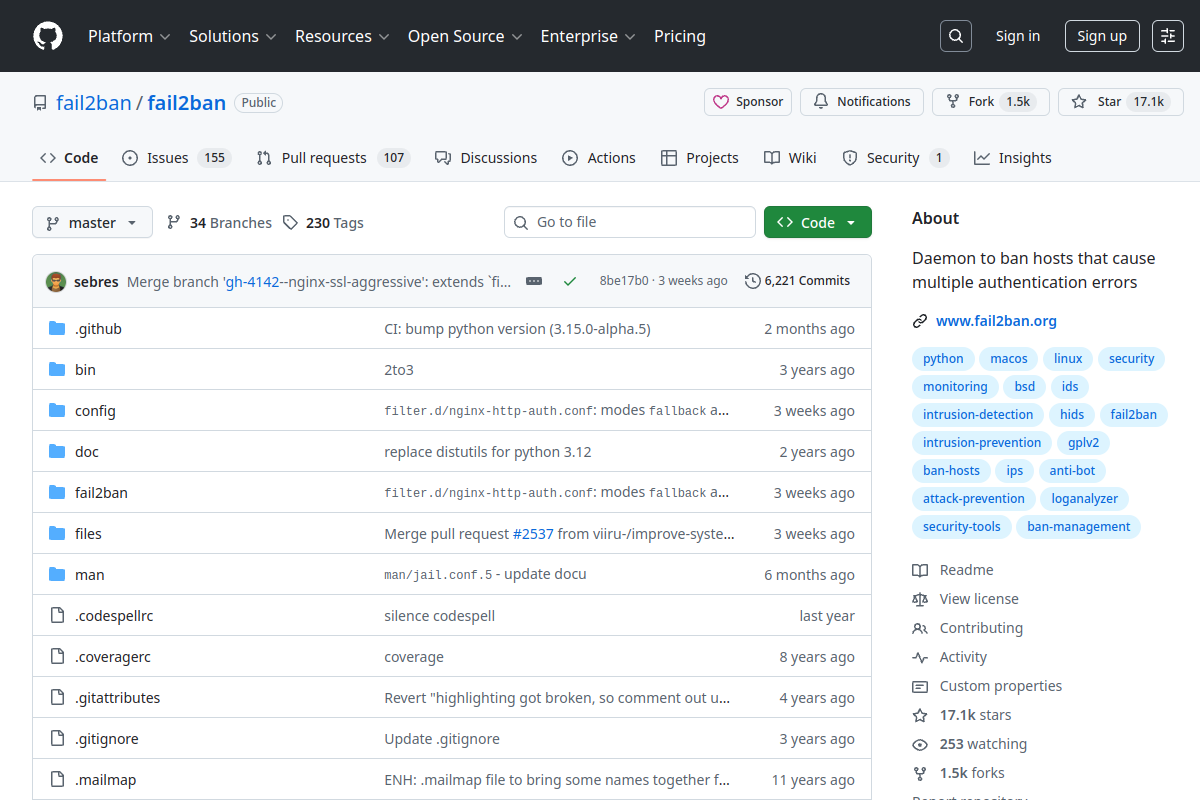The height and width of the screenshot is (800, 1200).
Task: Click the Sponsor heart button
Action: point(748,102)
